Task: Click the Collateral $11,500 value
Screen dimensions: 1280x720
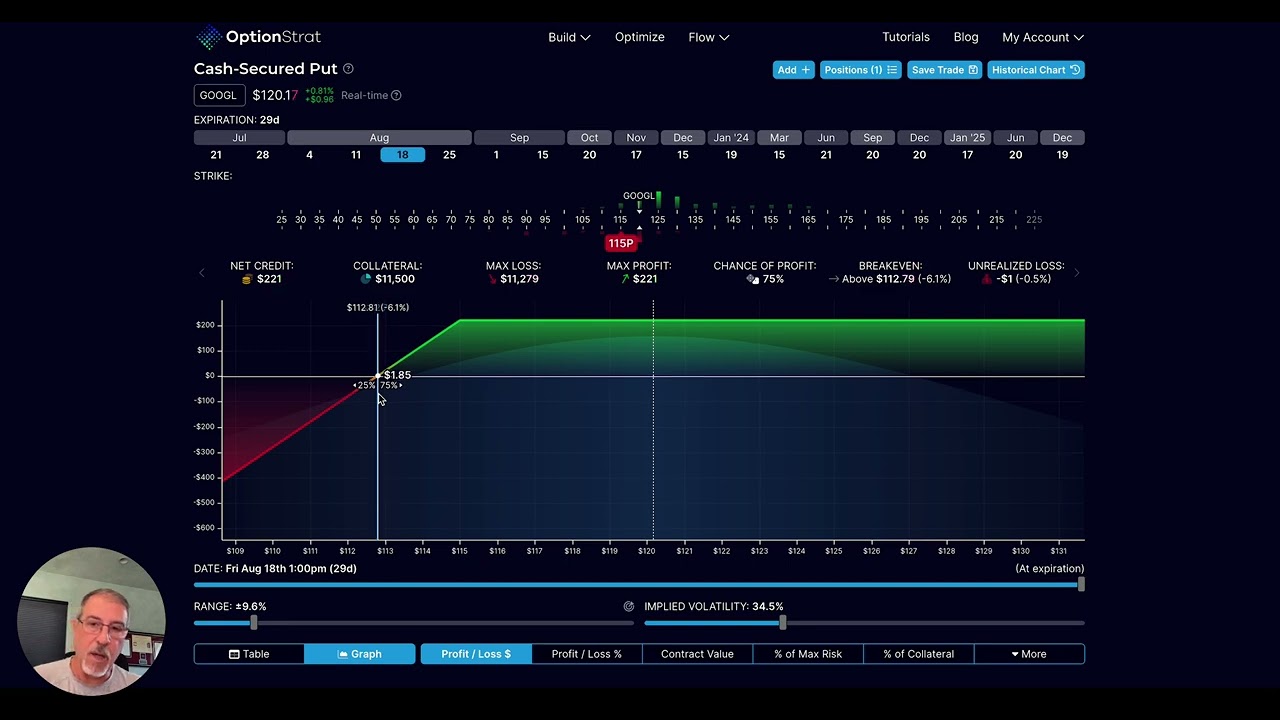Action: [394, 279]
